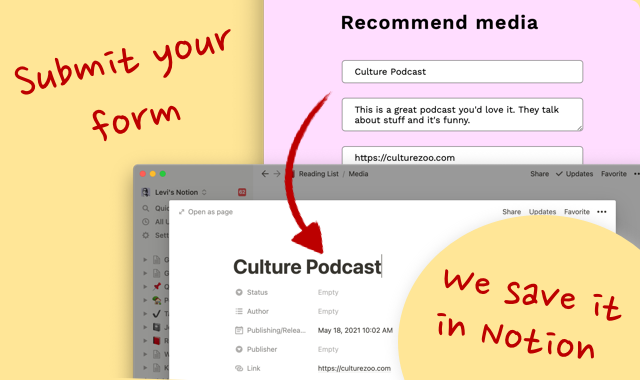Click the Author property list icon

[x=239, y=311]
